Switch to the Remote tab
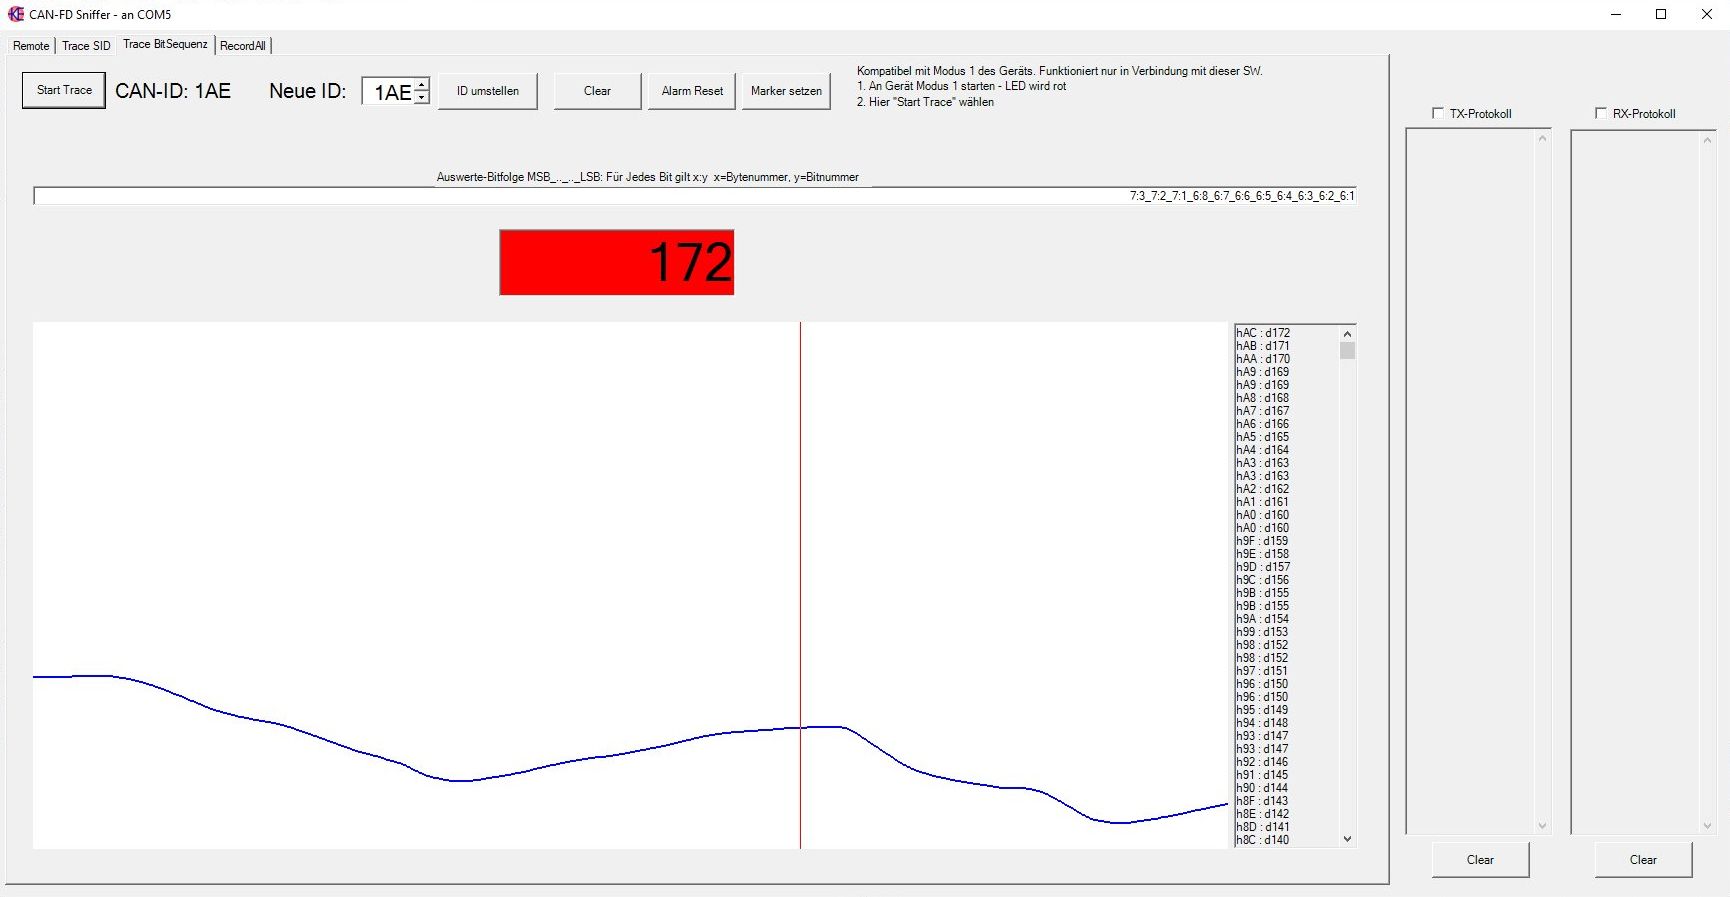Image resolution: width=1730 pixels, height=897 pixels. [31, 46]
